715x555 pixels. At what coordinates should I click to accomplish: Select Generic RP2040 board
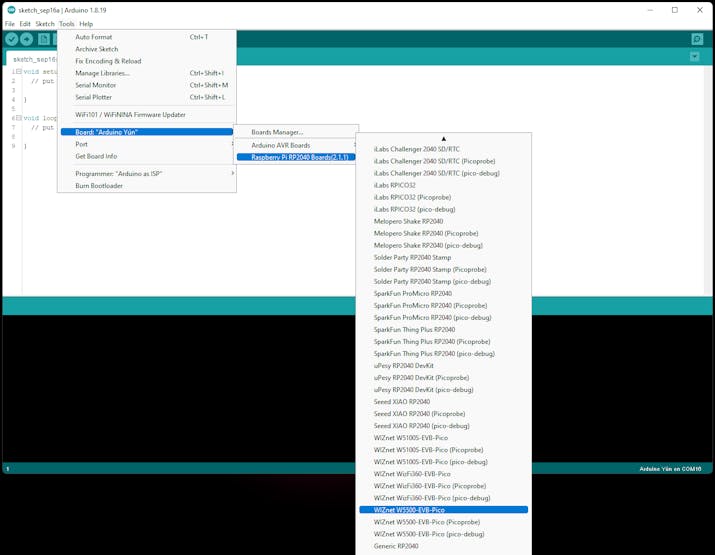pos(443,546)
